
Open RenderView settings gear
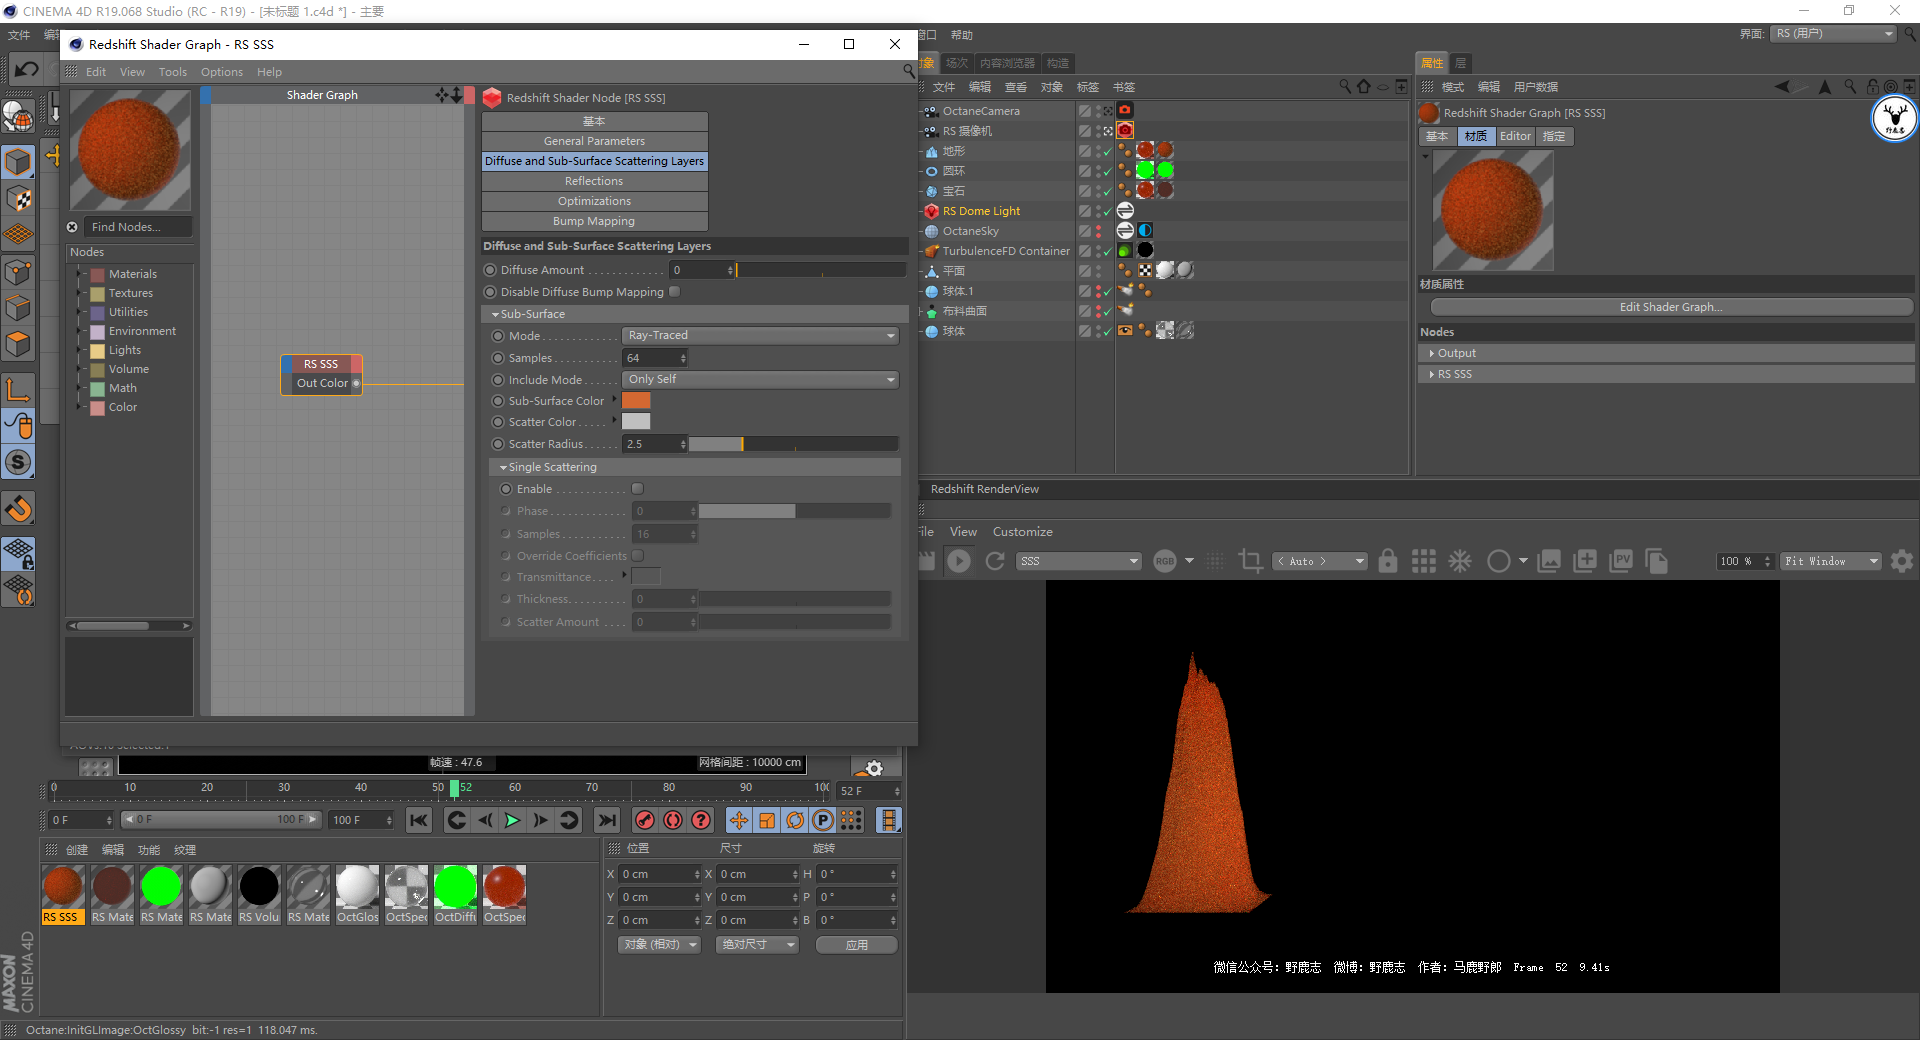point(1902,561)
